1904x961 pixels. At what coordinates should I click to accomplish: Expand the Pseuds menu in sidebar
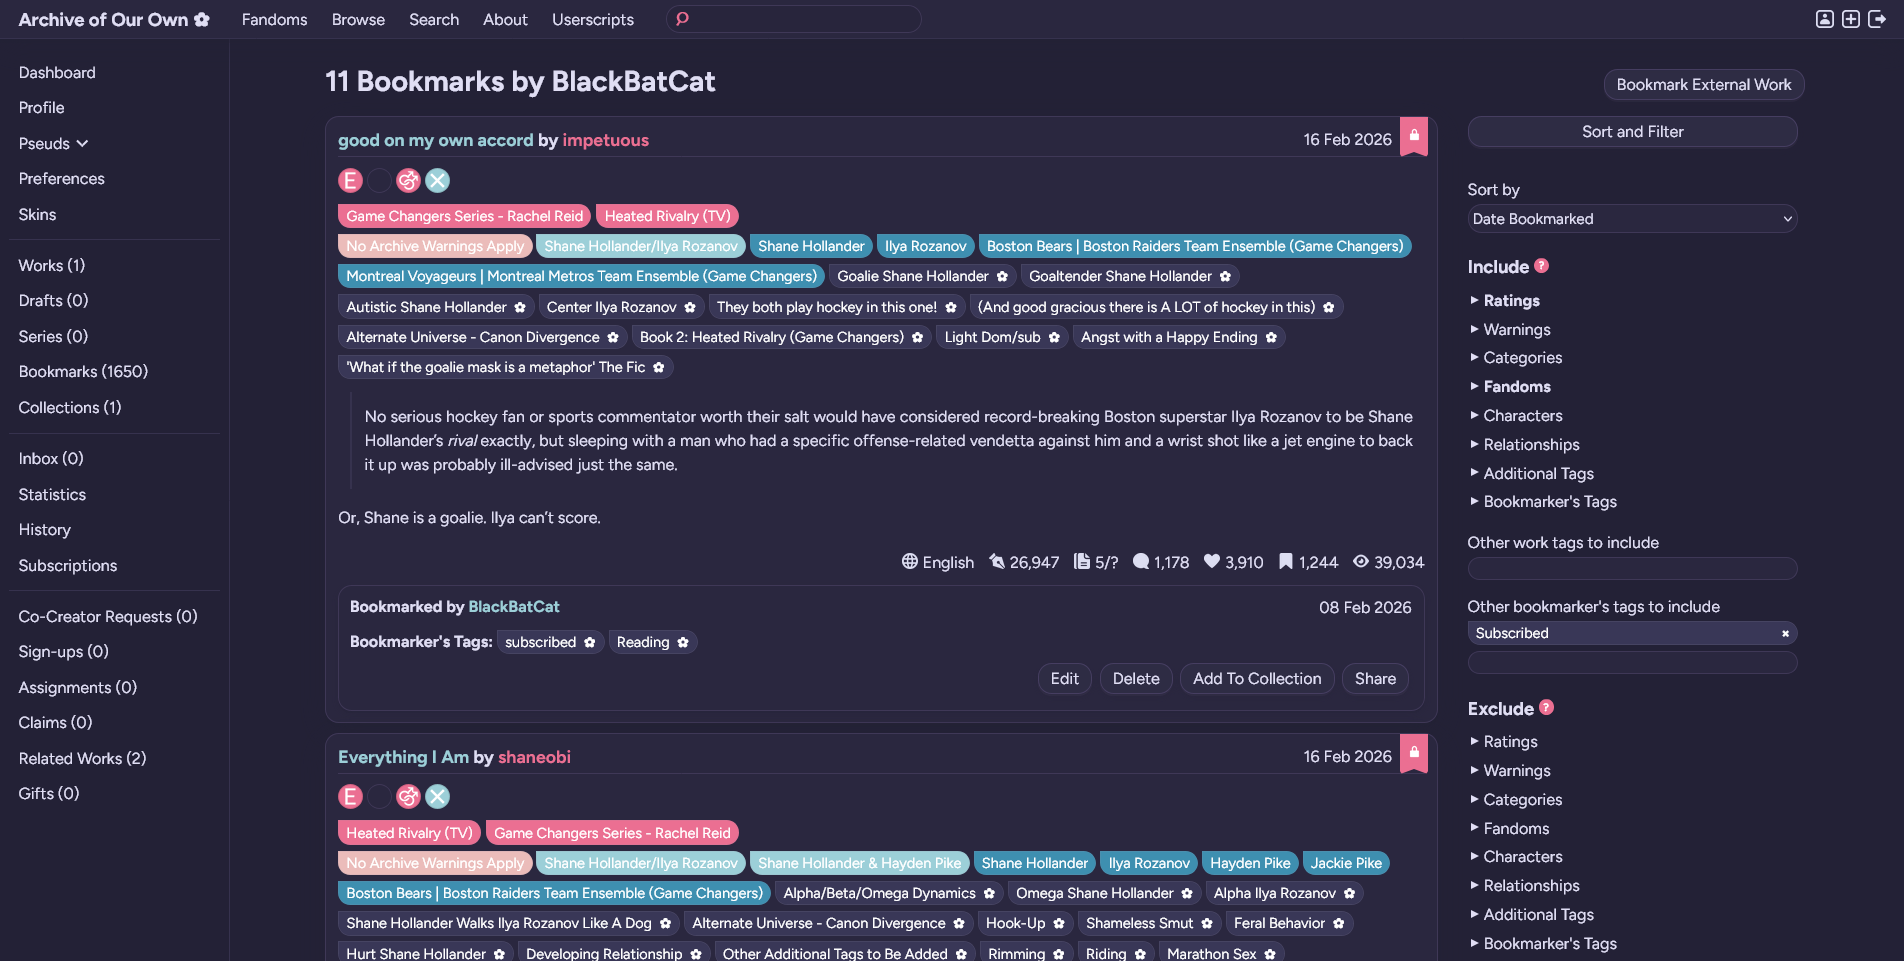(x=53, y=143)
